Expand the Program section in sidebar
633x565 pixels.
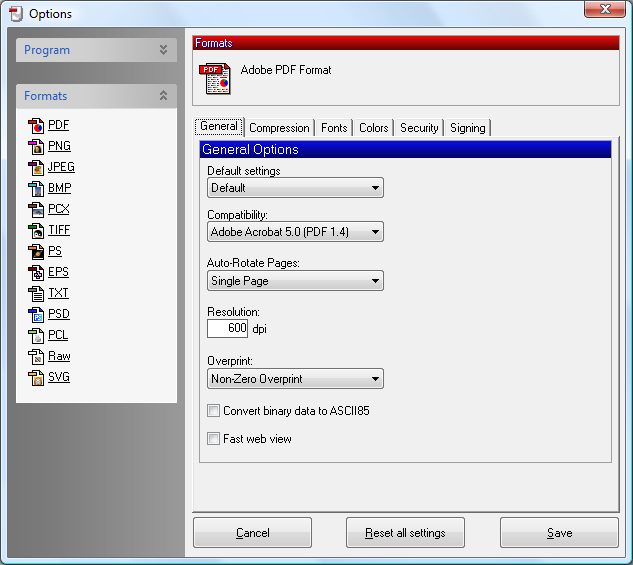click(96, 50)
